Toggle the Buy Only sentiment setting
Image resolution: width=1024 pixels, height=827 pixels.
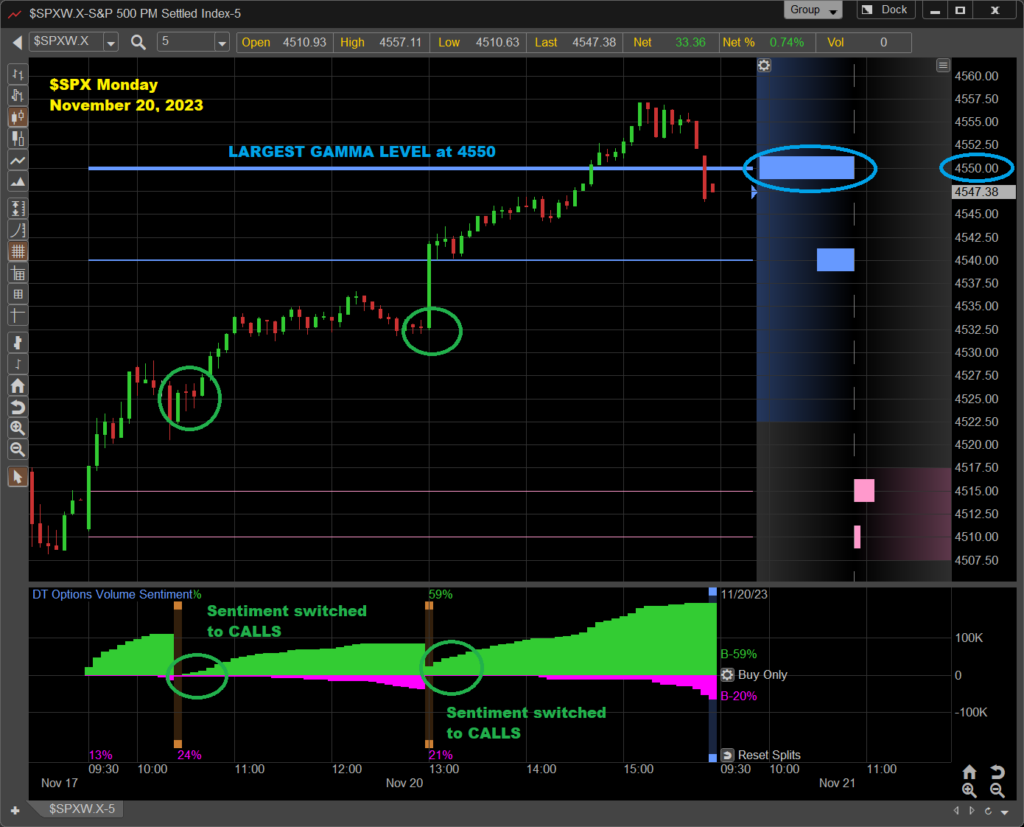[x=728, y=675]
